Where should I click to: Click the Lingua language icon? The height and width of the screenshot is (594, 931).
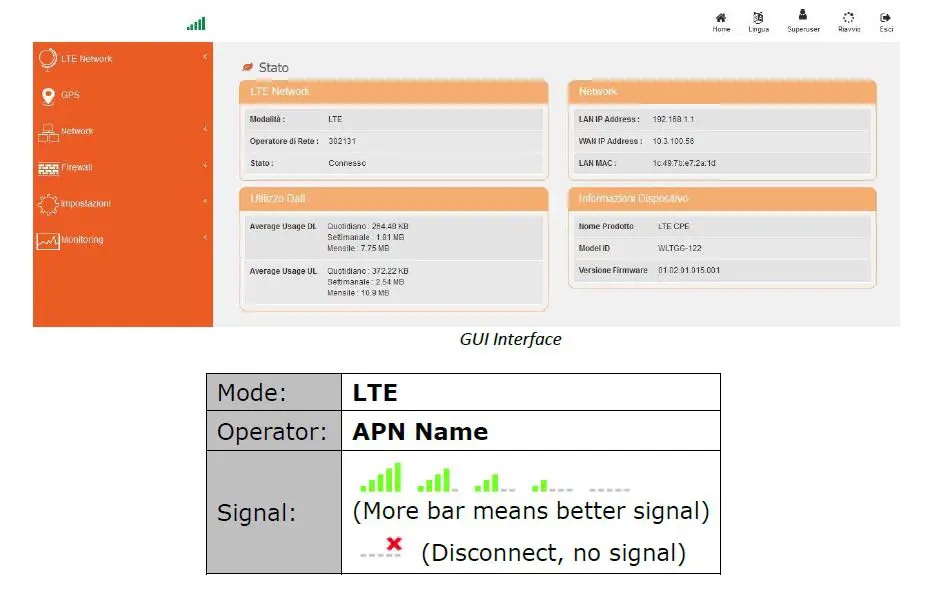(758, 17)
